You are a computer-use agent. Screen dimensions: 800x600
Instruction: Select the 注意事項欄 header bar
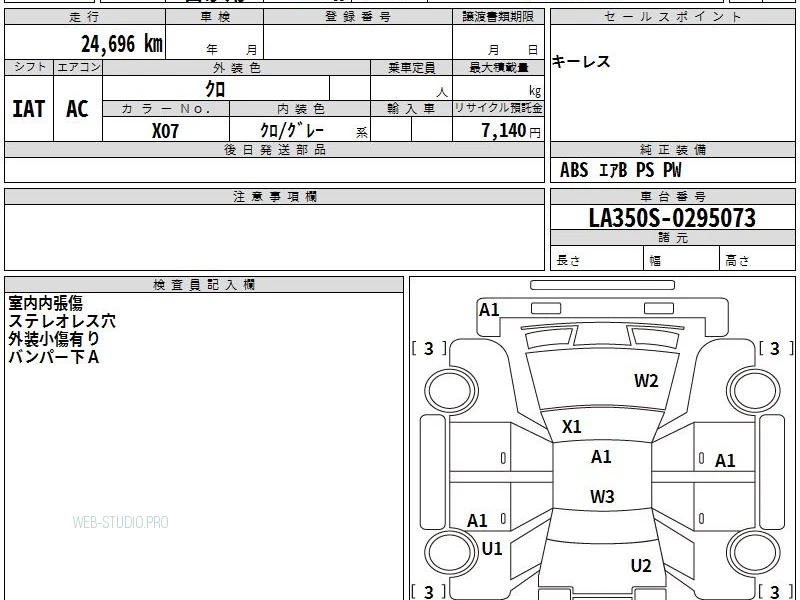(274, 196)
